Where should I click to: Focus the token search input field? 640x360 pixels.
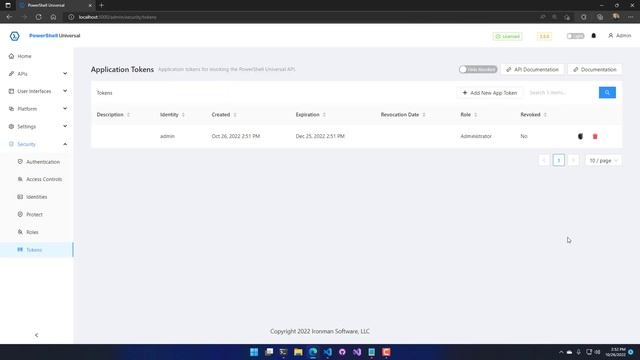[562, 93]
